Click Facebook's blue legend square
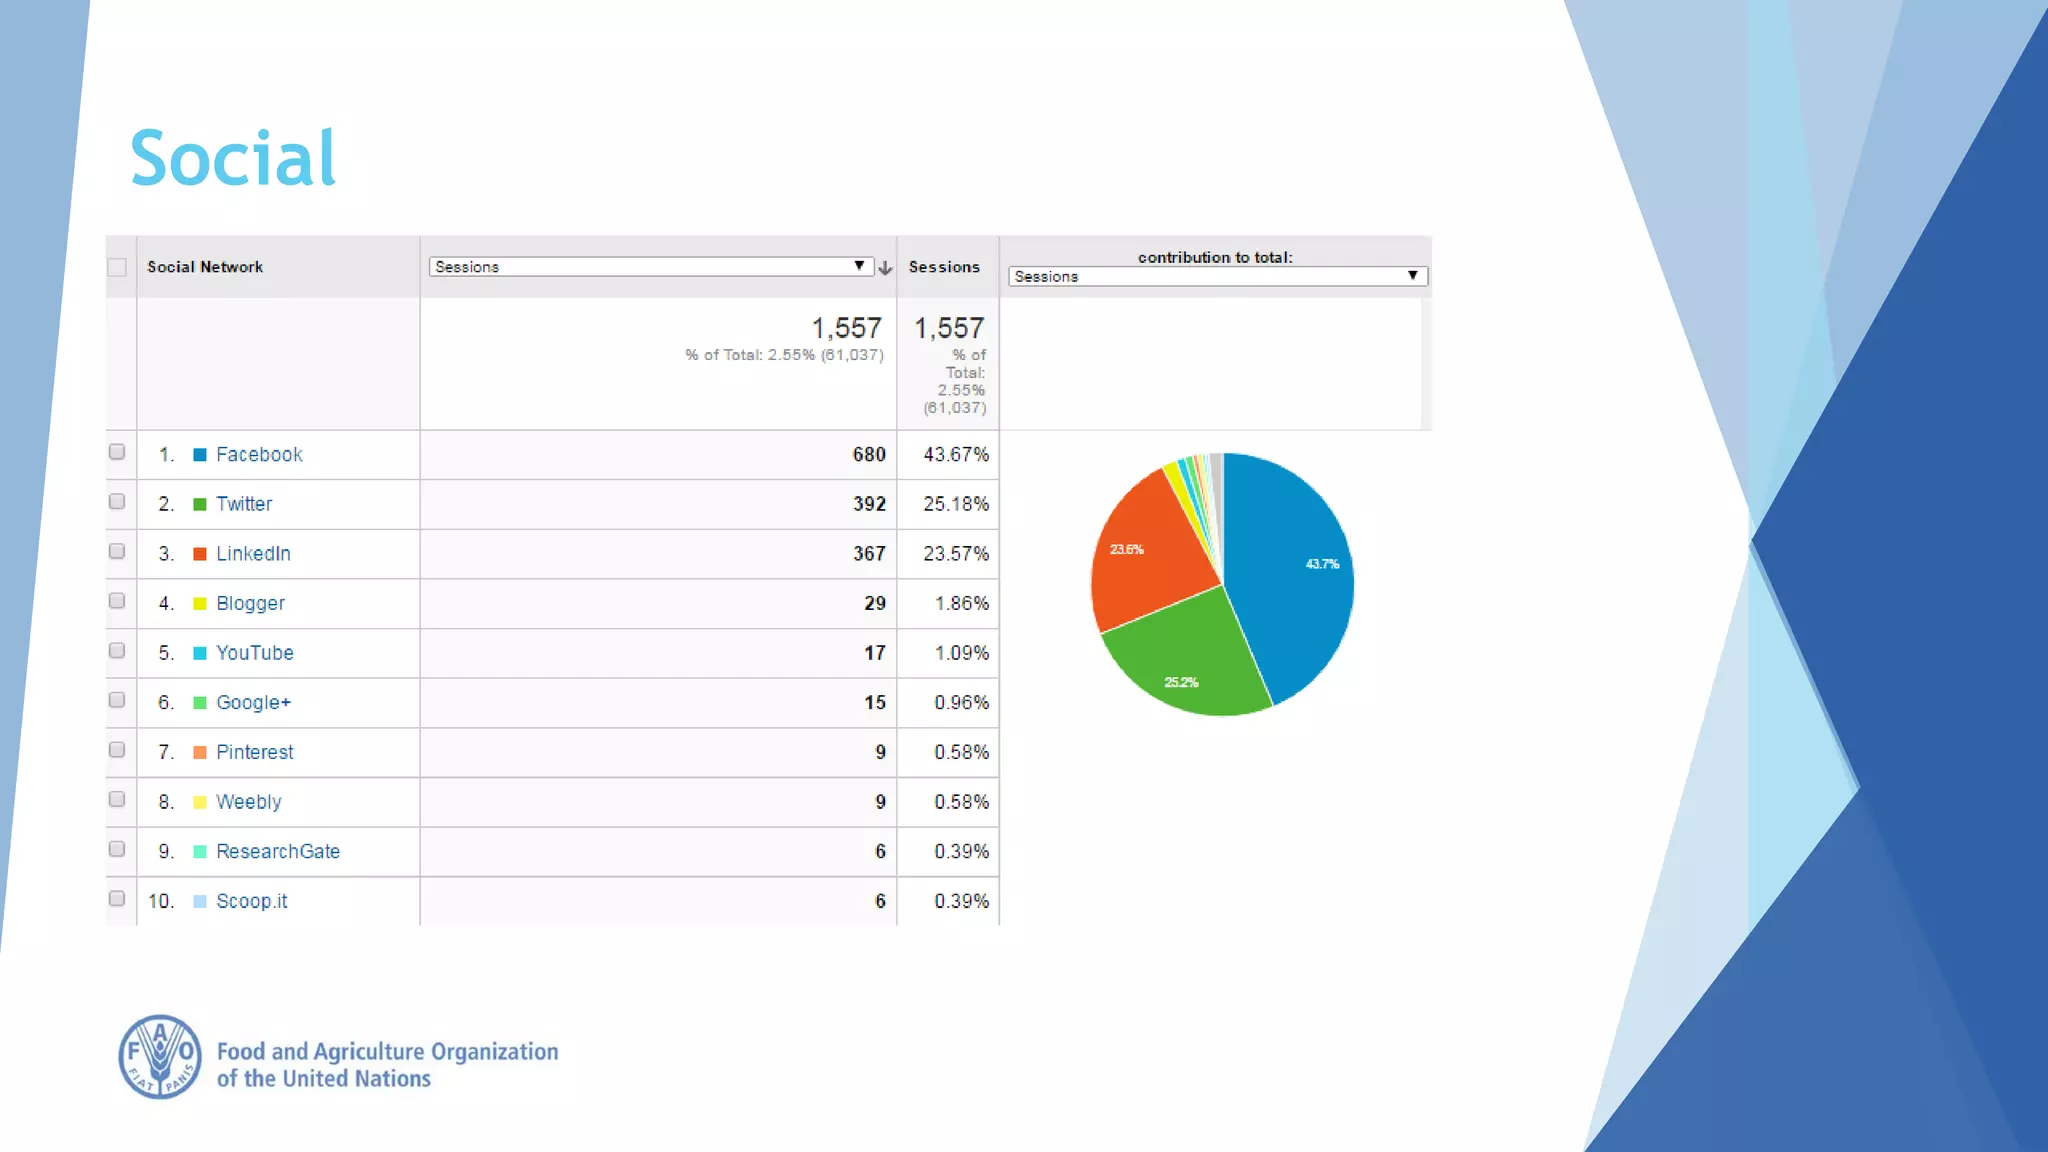 tap(200, 455)
